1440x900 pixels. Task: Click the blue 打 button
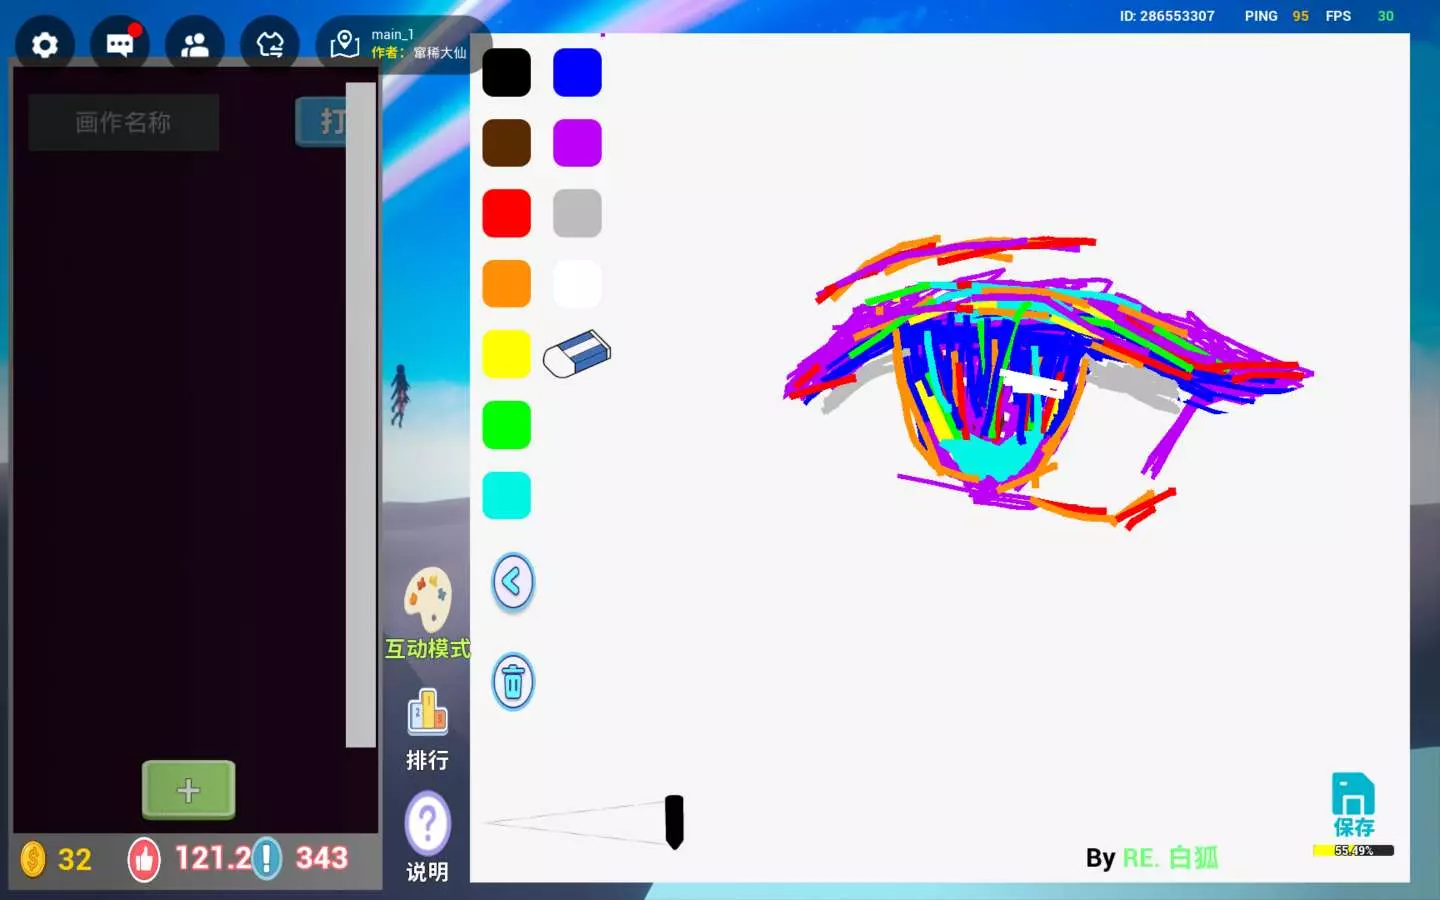tap(322, 122)
